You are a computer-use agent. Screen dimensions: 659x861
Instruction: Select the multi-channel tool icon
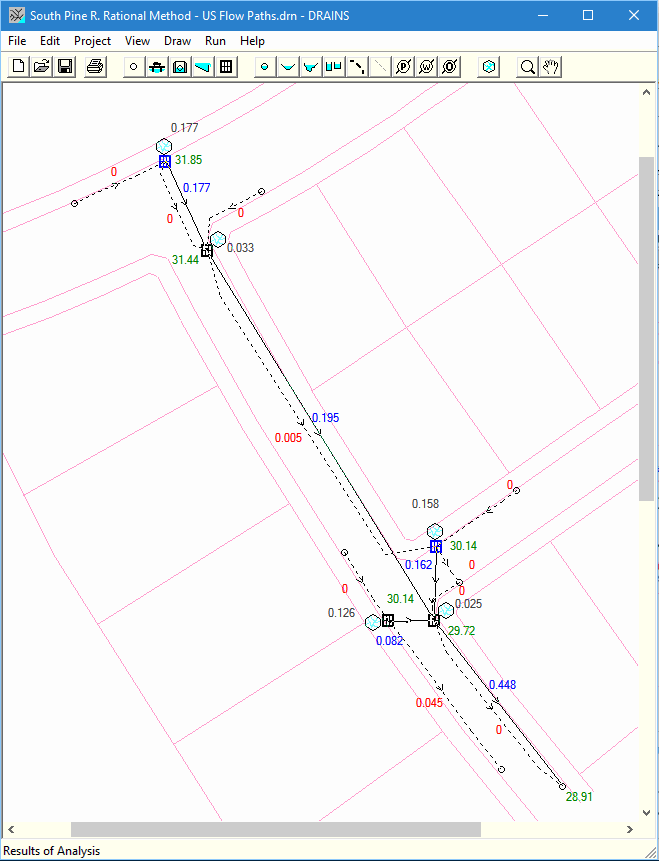(334, 67)
